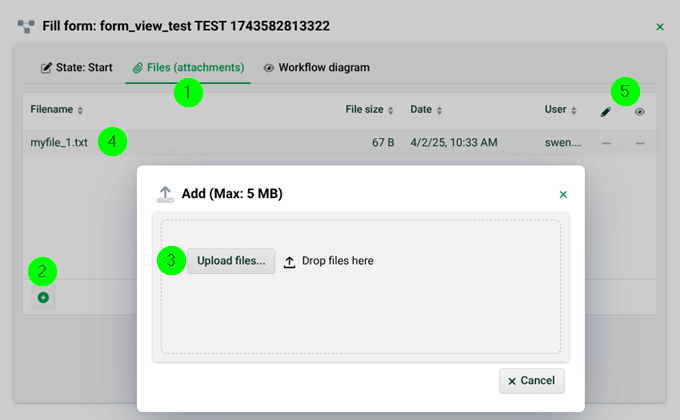Click the eye view column icon

tap(639, 112)
